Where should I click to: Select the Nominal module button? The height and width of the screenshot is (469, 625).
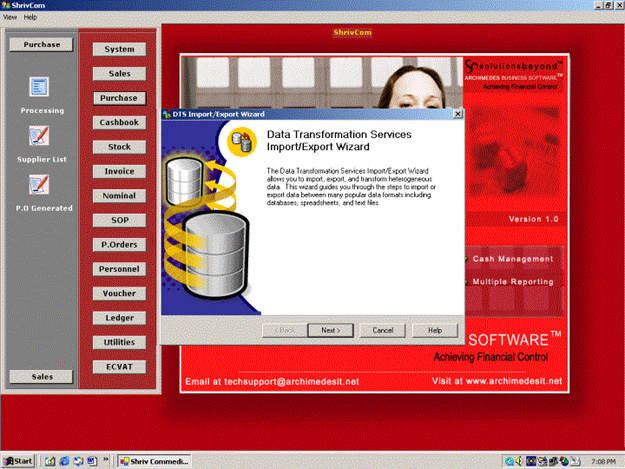[x=119, y=196]
